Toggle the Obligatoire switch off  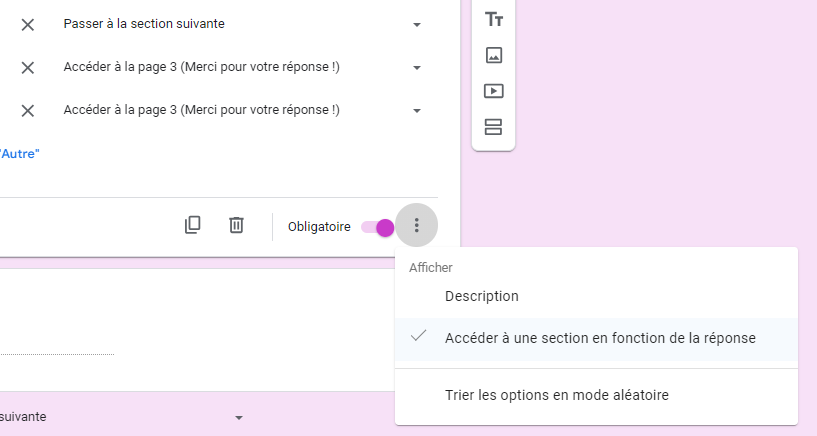tap(378, 227)
